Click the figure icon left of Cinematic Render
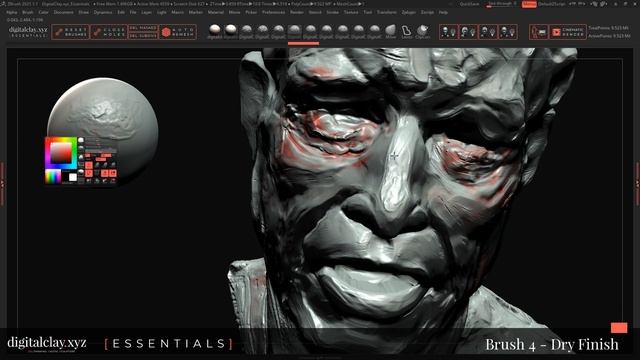Screen dimensions: 640x360 pyautogui.click(x=539, y=32)
